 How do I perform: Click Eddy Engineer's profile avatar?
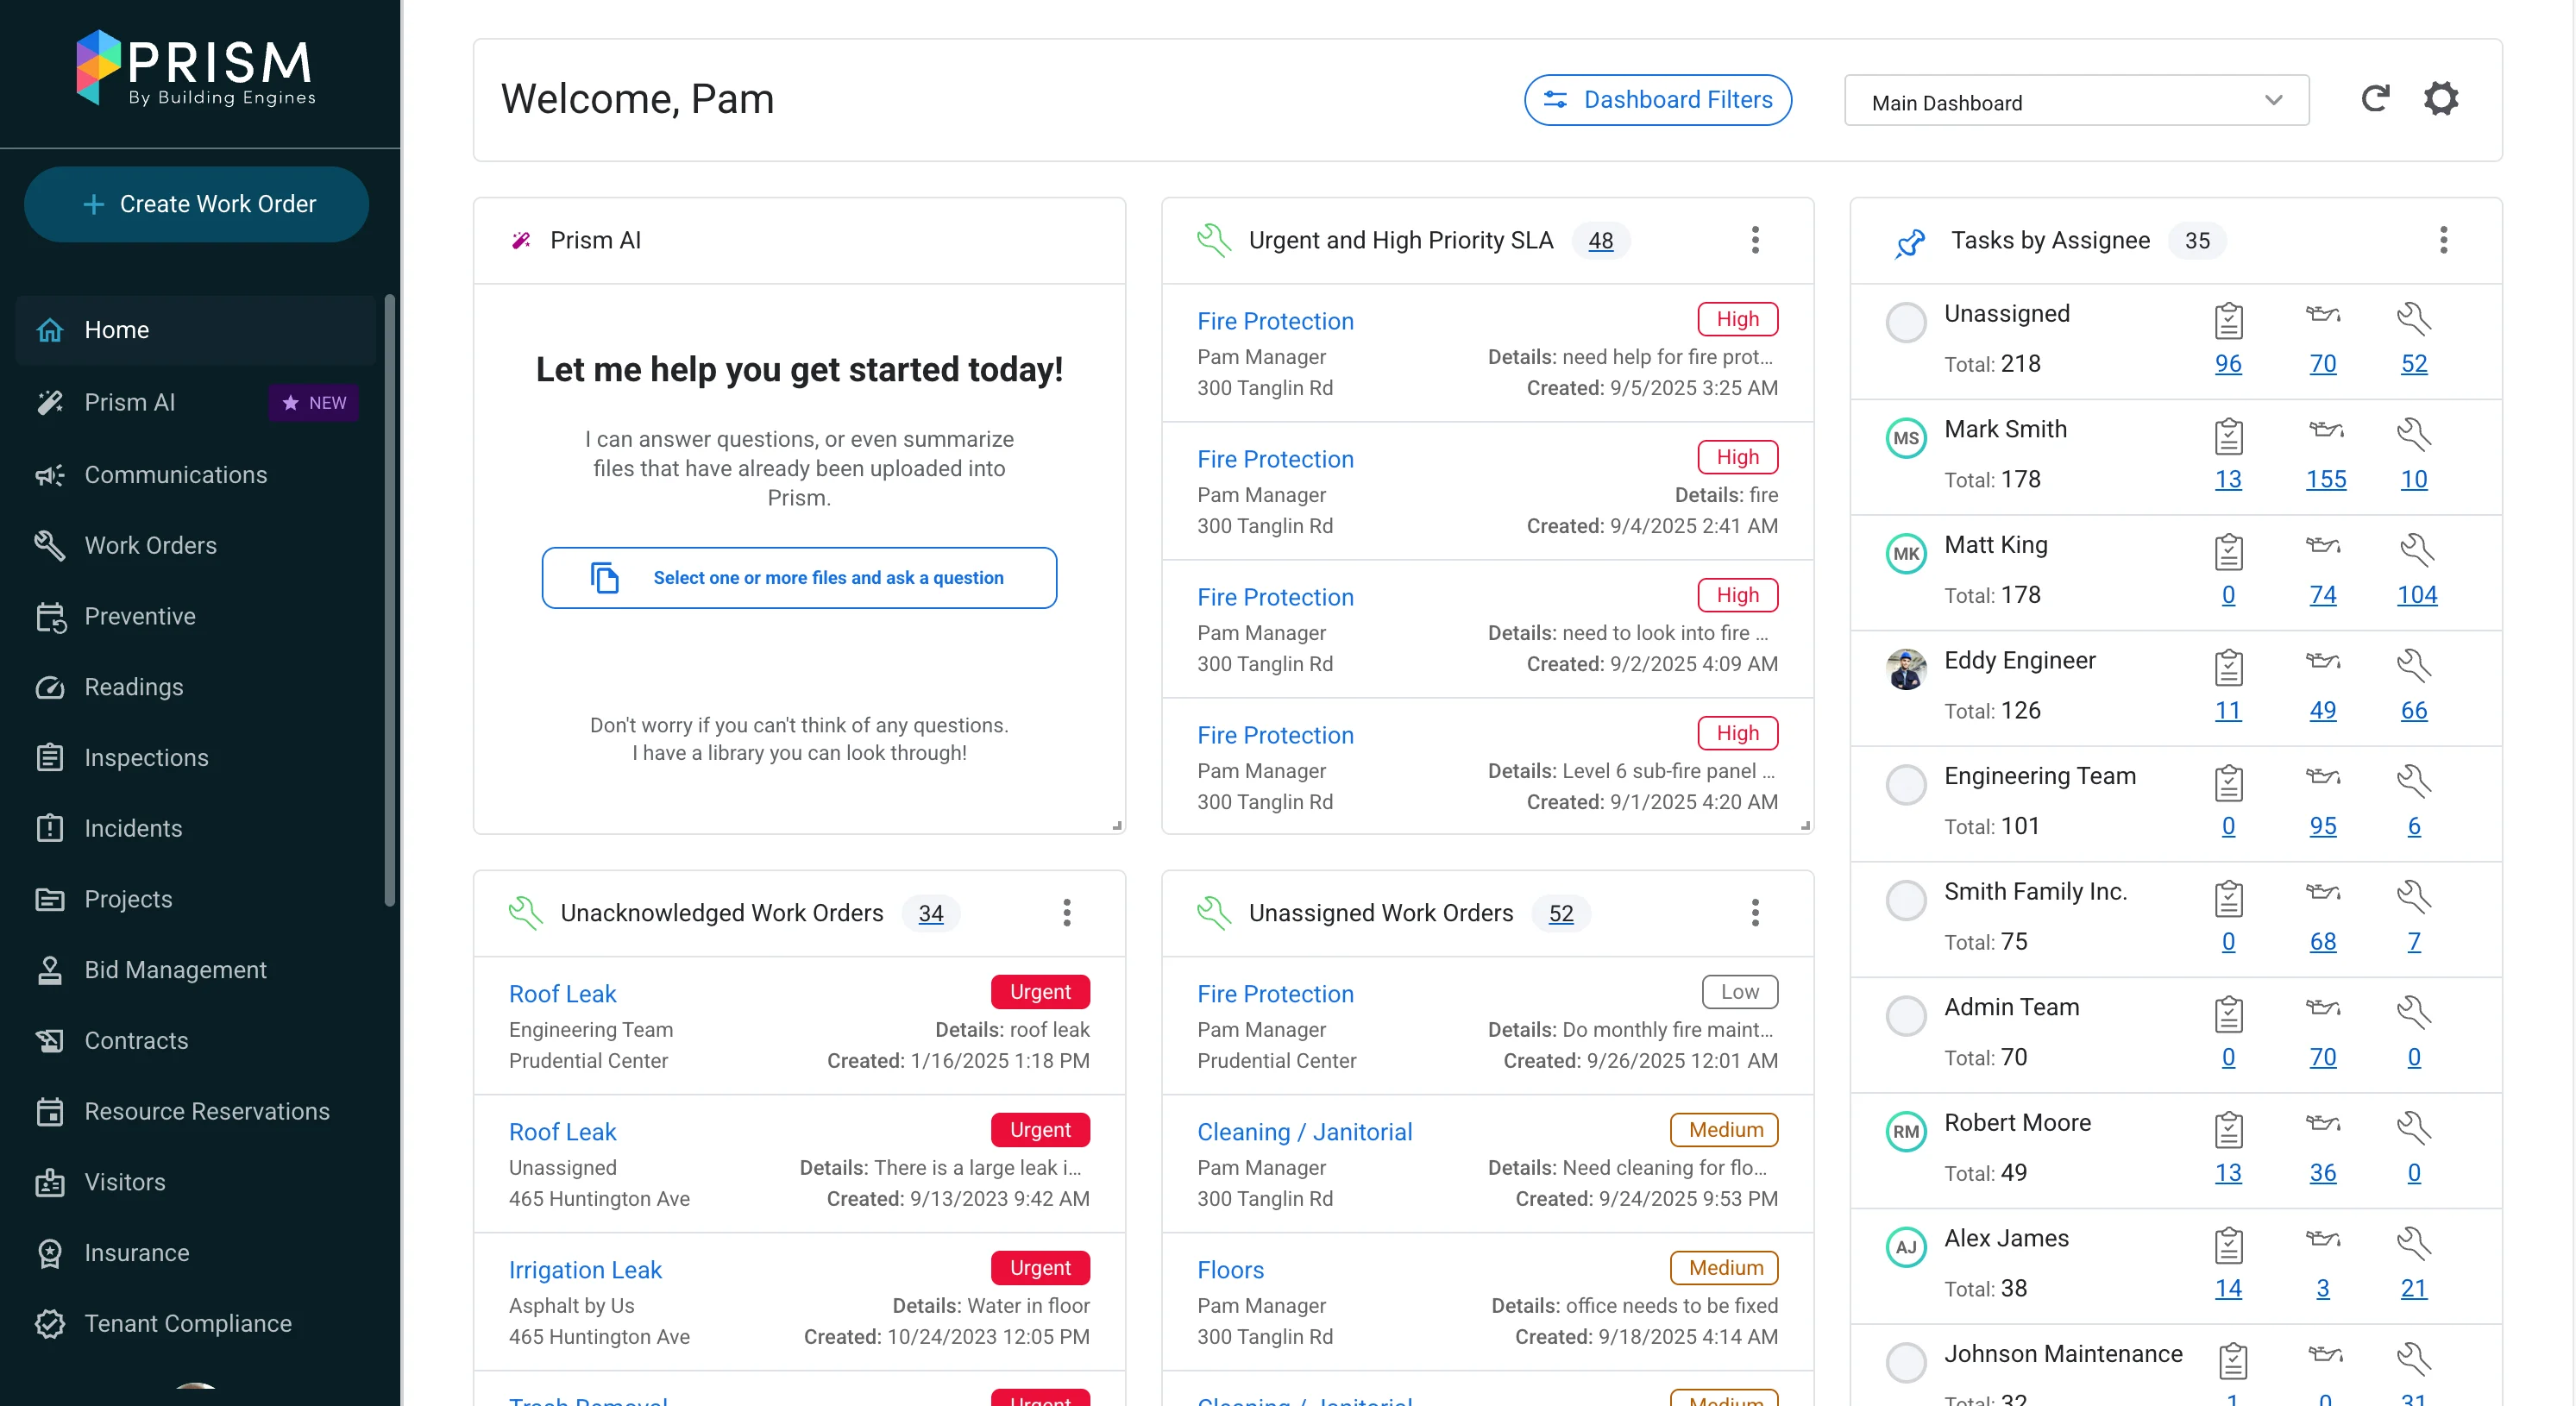point(1906,669)
